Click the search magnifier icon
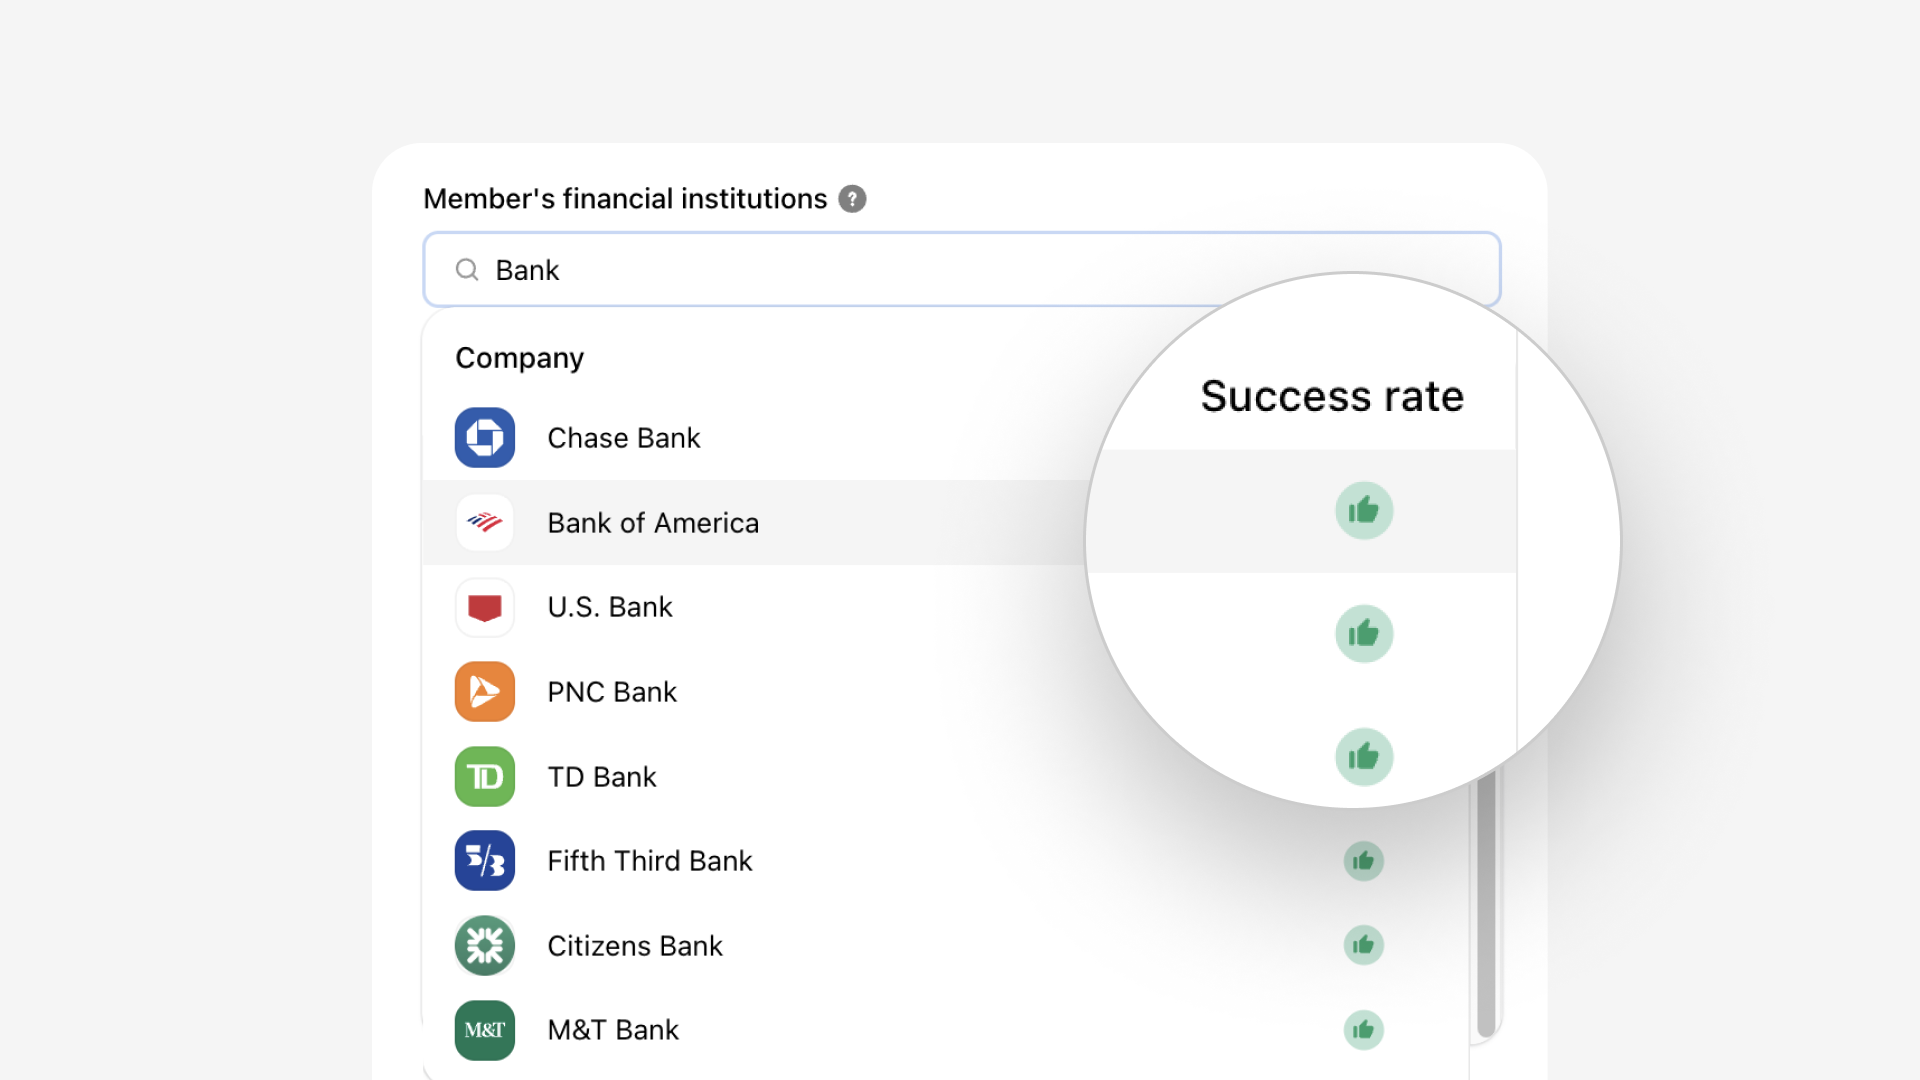The image size is (1920, 1080). [467, 270]
